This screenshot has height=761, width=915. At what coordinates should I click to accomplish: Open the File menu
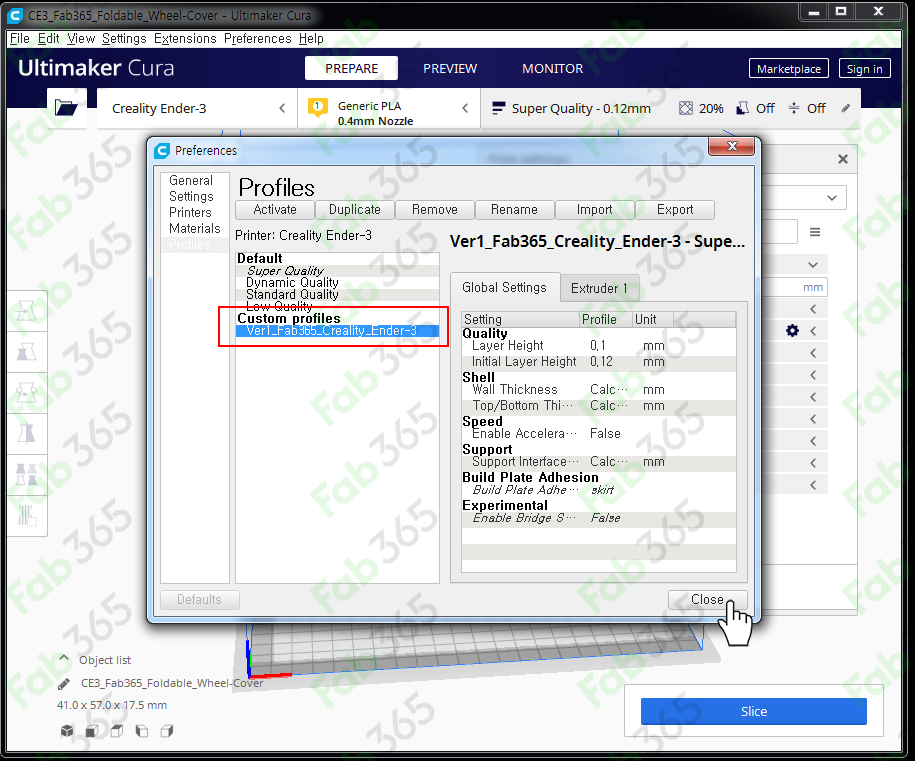(20, 39)
